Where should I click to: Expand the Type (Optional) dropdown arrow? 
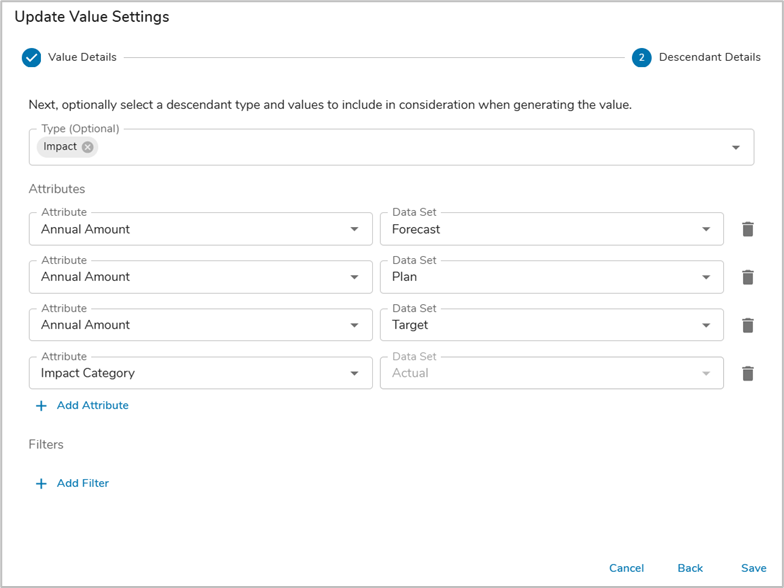(x=736, y=148)
